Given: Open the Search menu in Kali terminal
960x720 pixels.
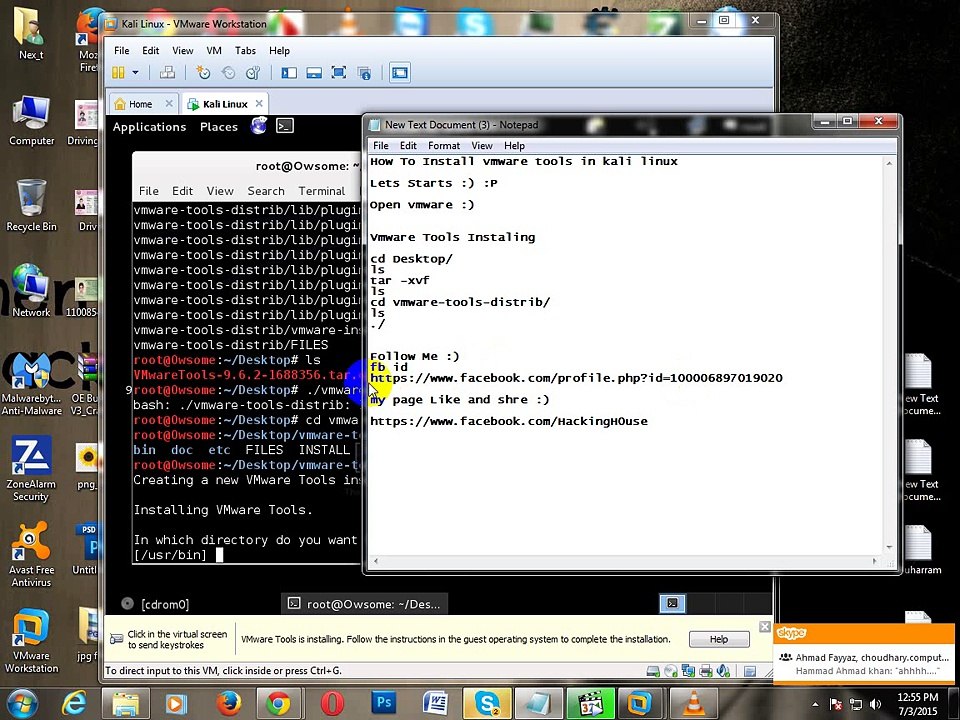Looking at the screenshot, I should (x=266, y=191).
